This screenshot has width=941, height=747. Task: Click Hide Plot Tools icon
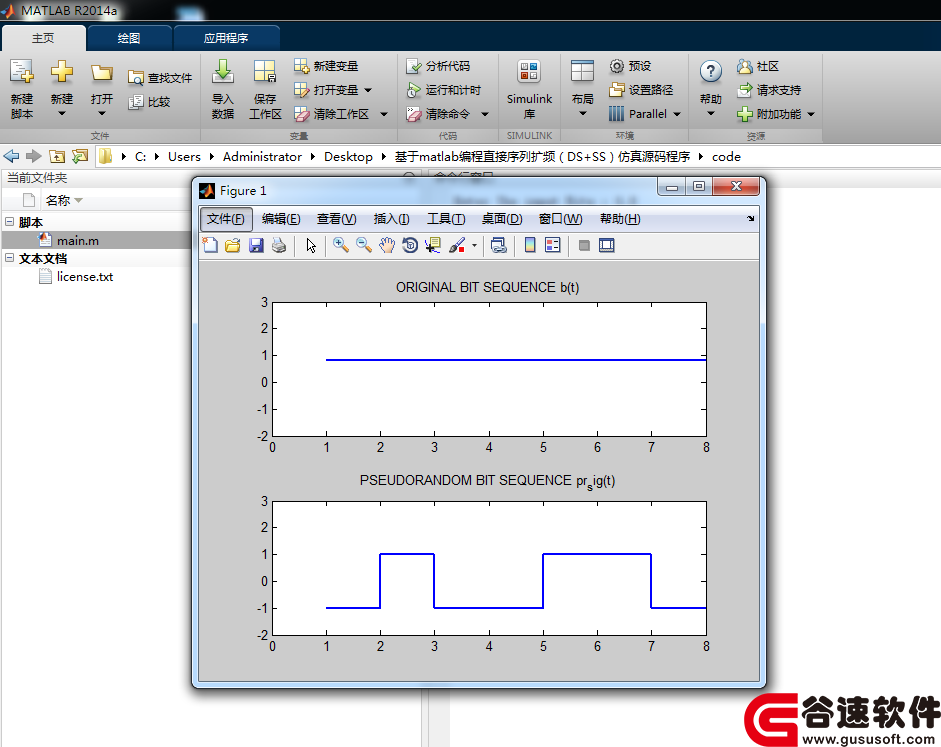click(584, 245)
